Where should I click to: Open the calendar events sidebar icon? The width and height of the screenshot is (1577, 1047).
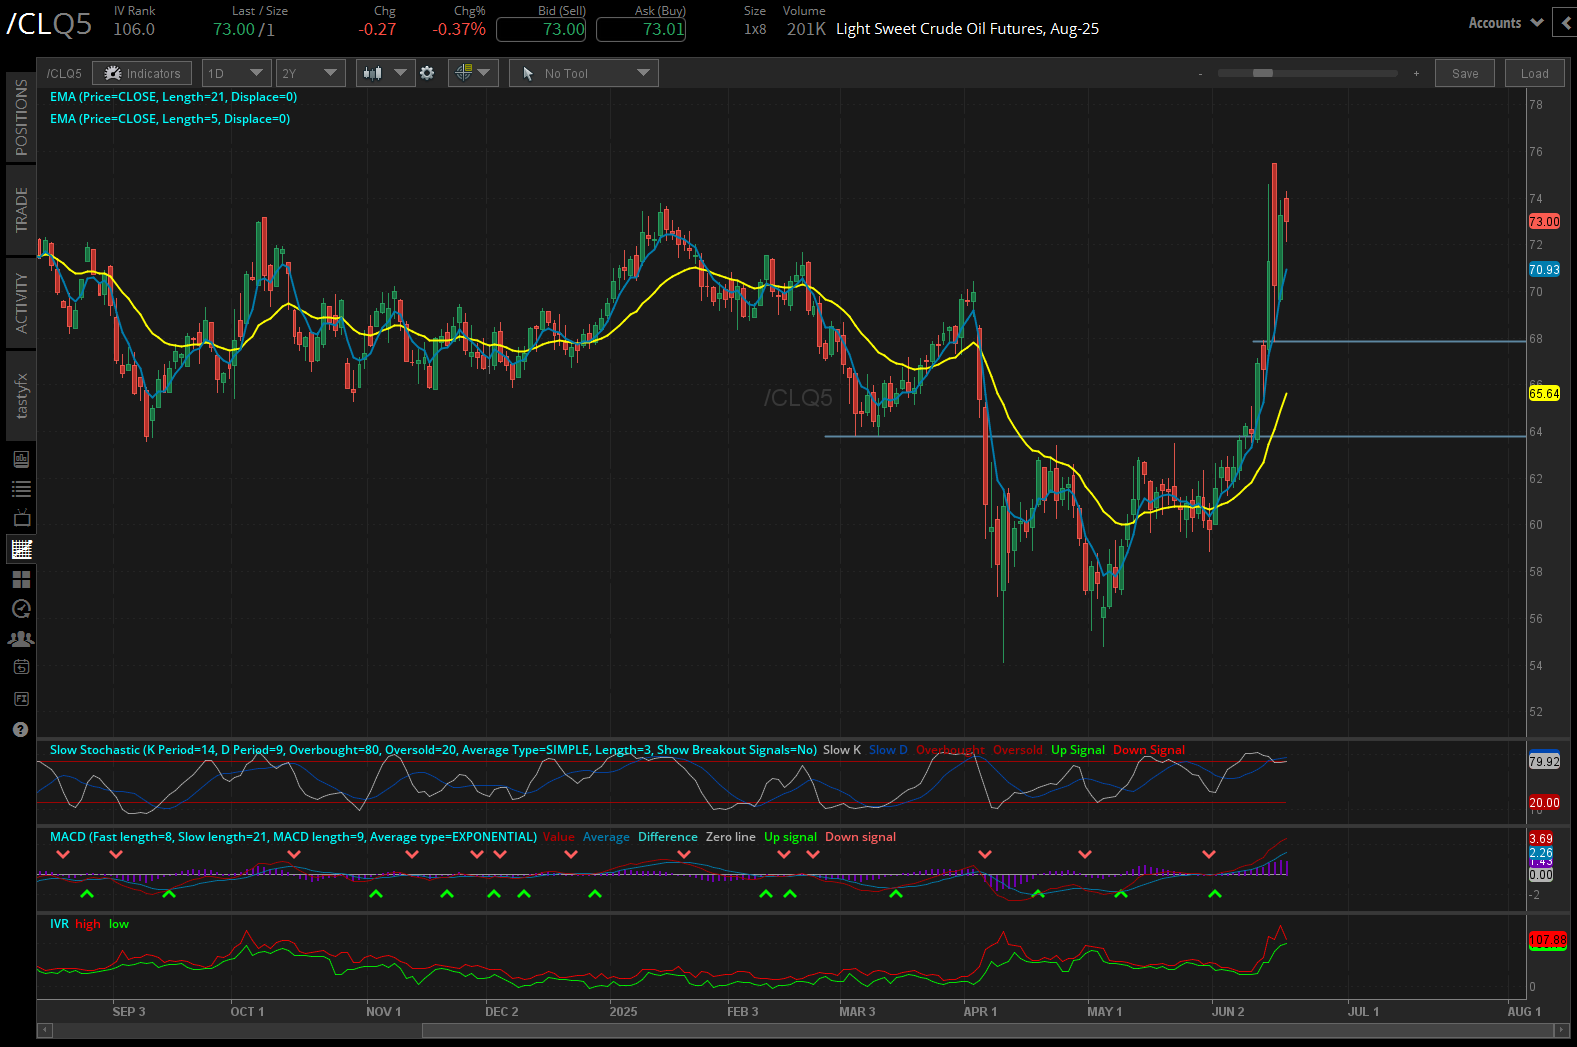(x=21, y=667)
